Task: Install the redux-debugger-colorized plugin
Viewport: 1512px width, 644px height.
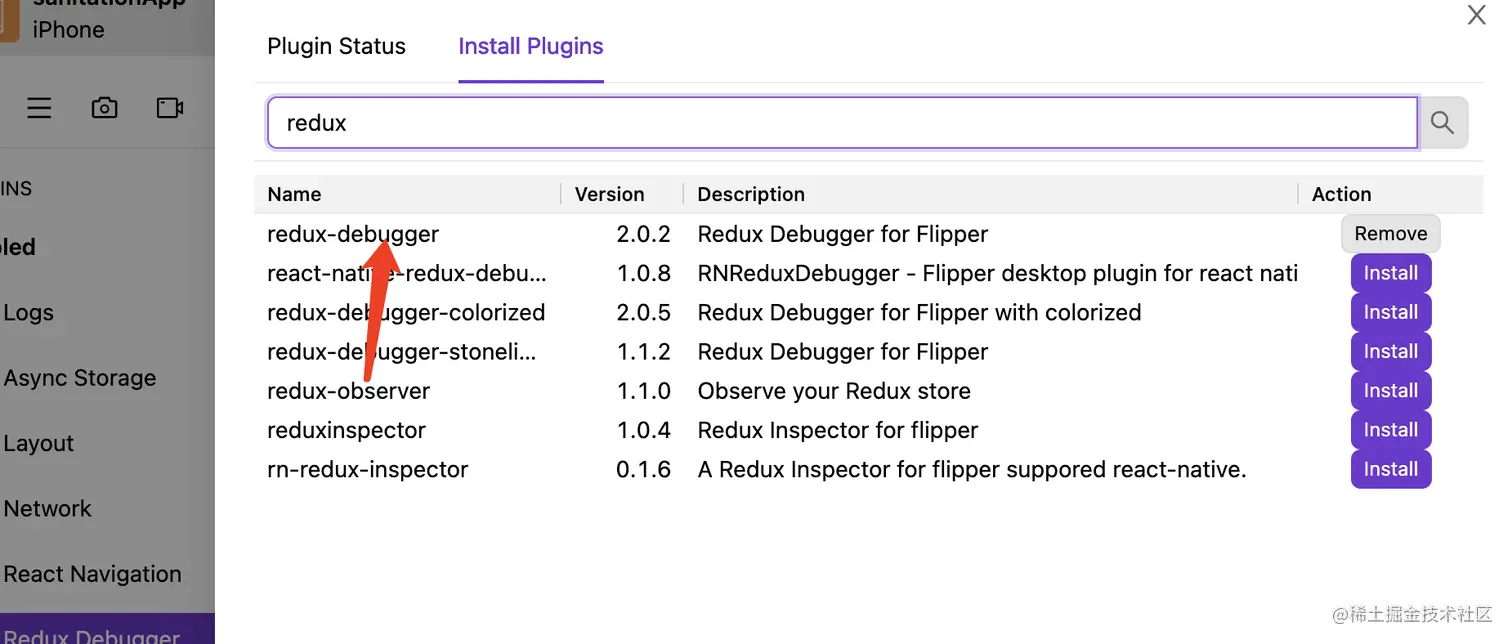Action: 1390,312
